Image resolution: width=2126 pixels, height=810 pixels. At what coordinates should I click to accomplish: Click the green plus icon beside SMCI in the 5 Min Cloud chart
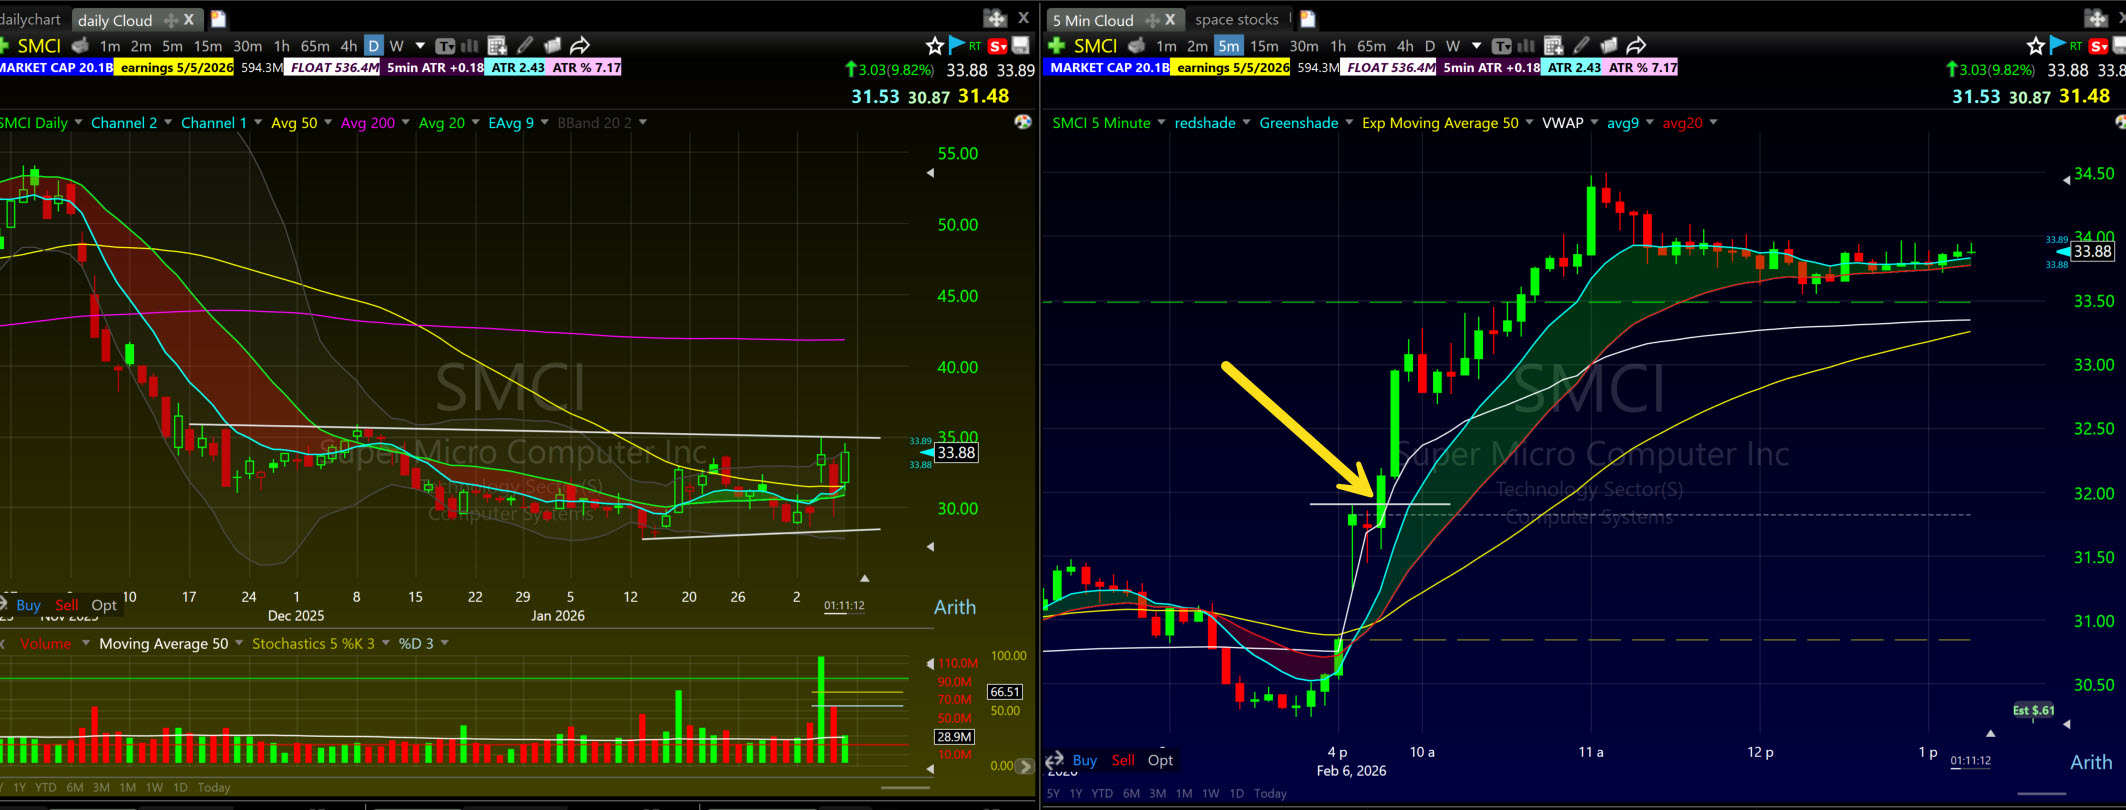(x=1056, y=46)
